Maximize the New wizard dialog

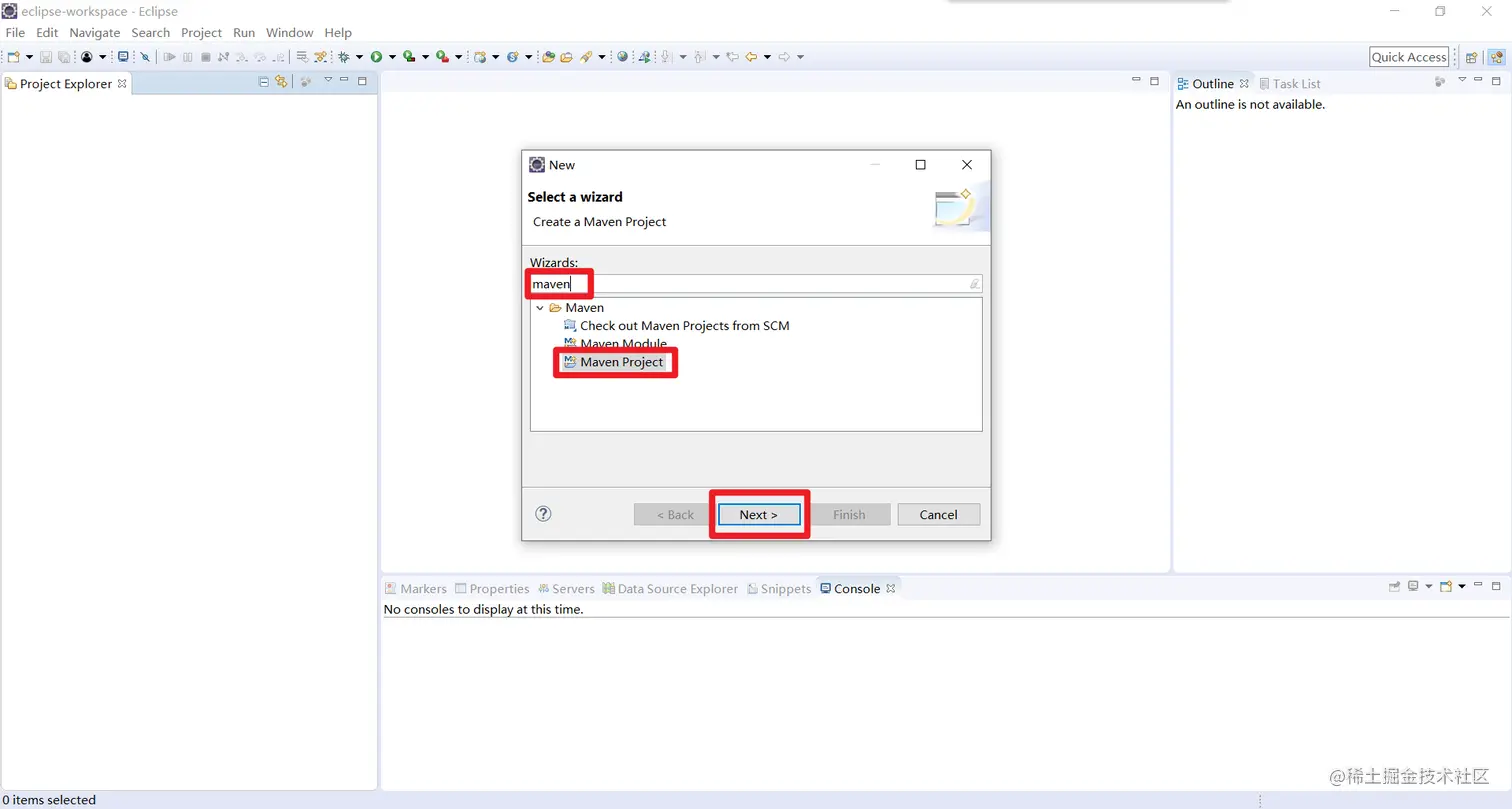(x=921, y=165)
